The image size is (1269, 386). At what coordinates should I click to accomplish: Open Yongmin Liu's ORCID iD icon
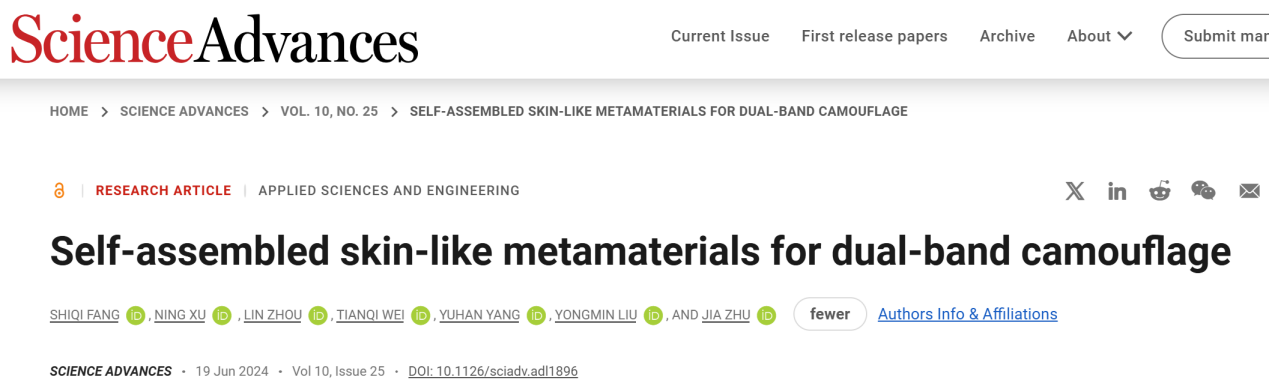[x=654, y=315]
